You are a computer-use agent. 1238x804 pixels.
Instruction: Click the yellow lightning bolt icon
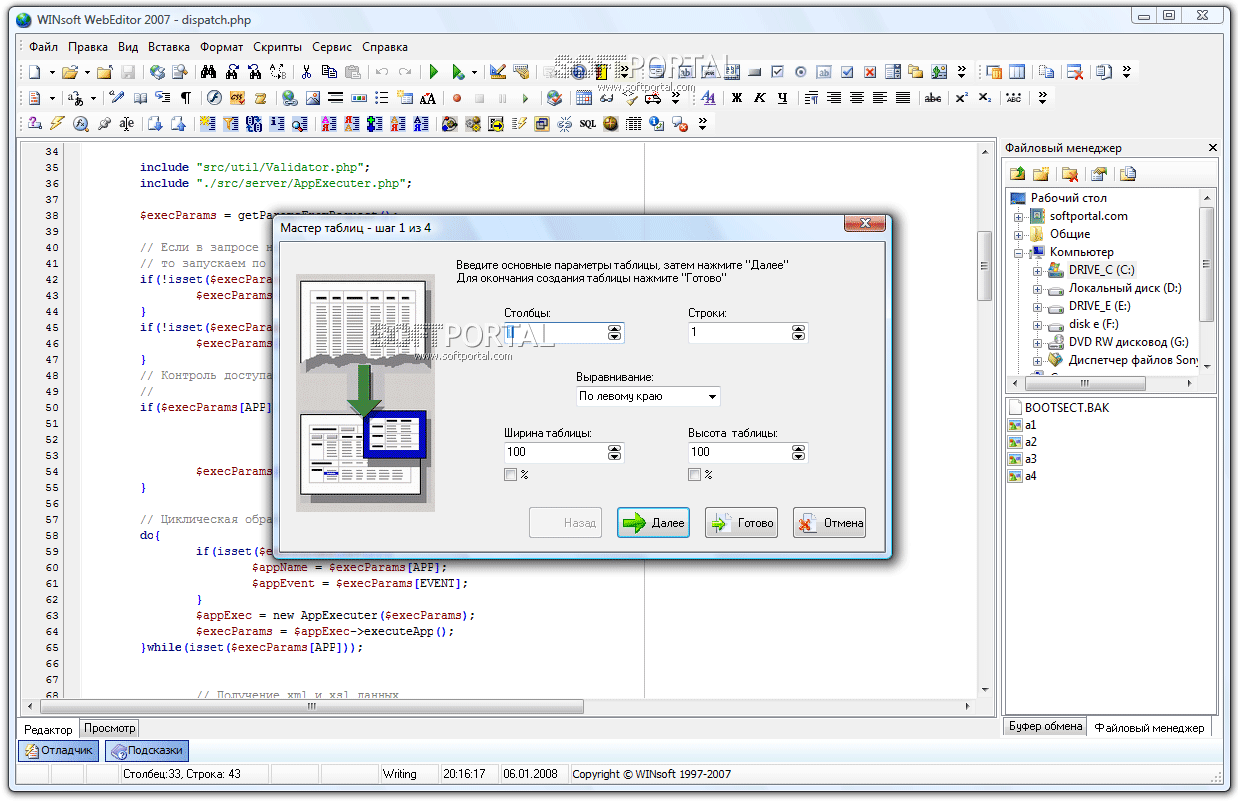57,124
